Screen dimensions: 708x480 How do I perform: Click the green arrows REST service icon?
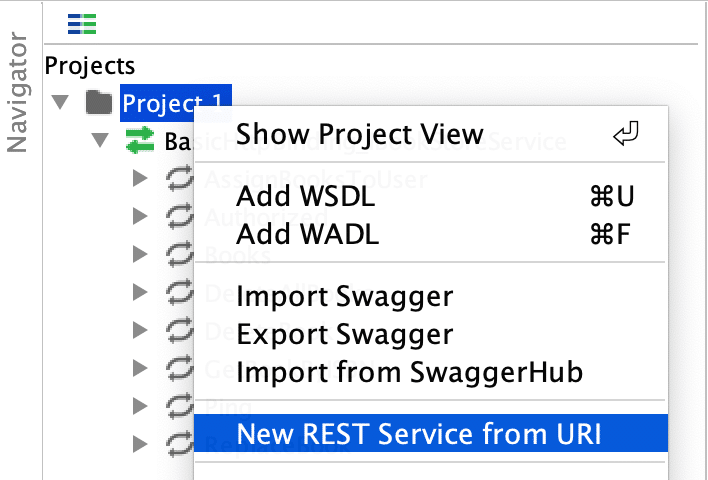(140, 141)
